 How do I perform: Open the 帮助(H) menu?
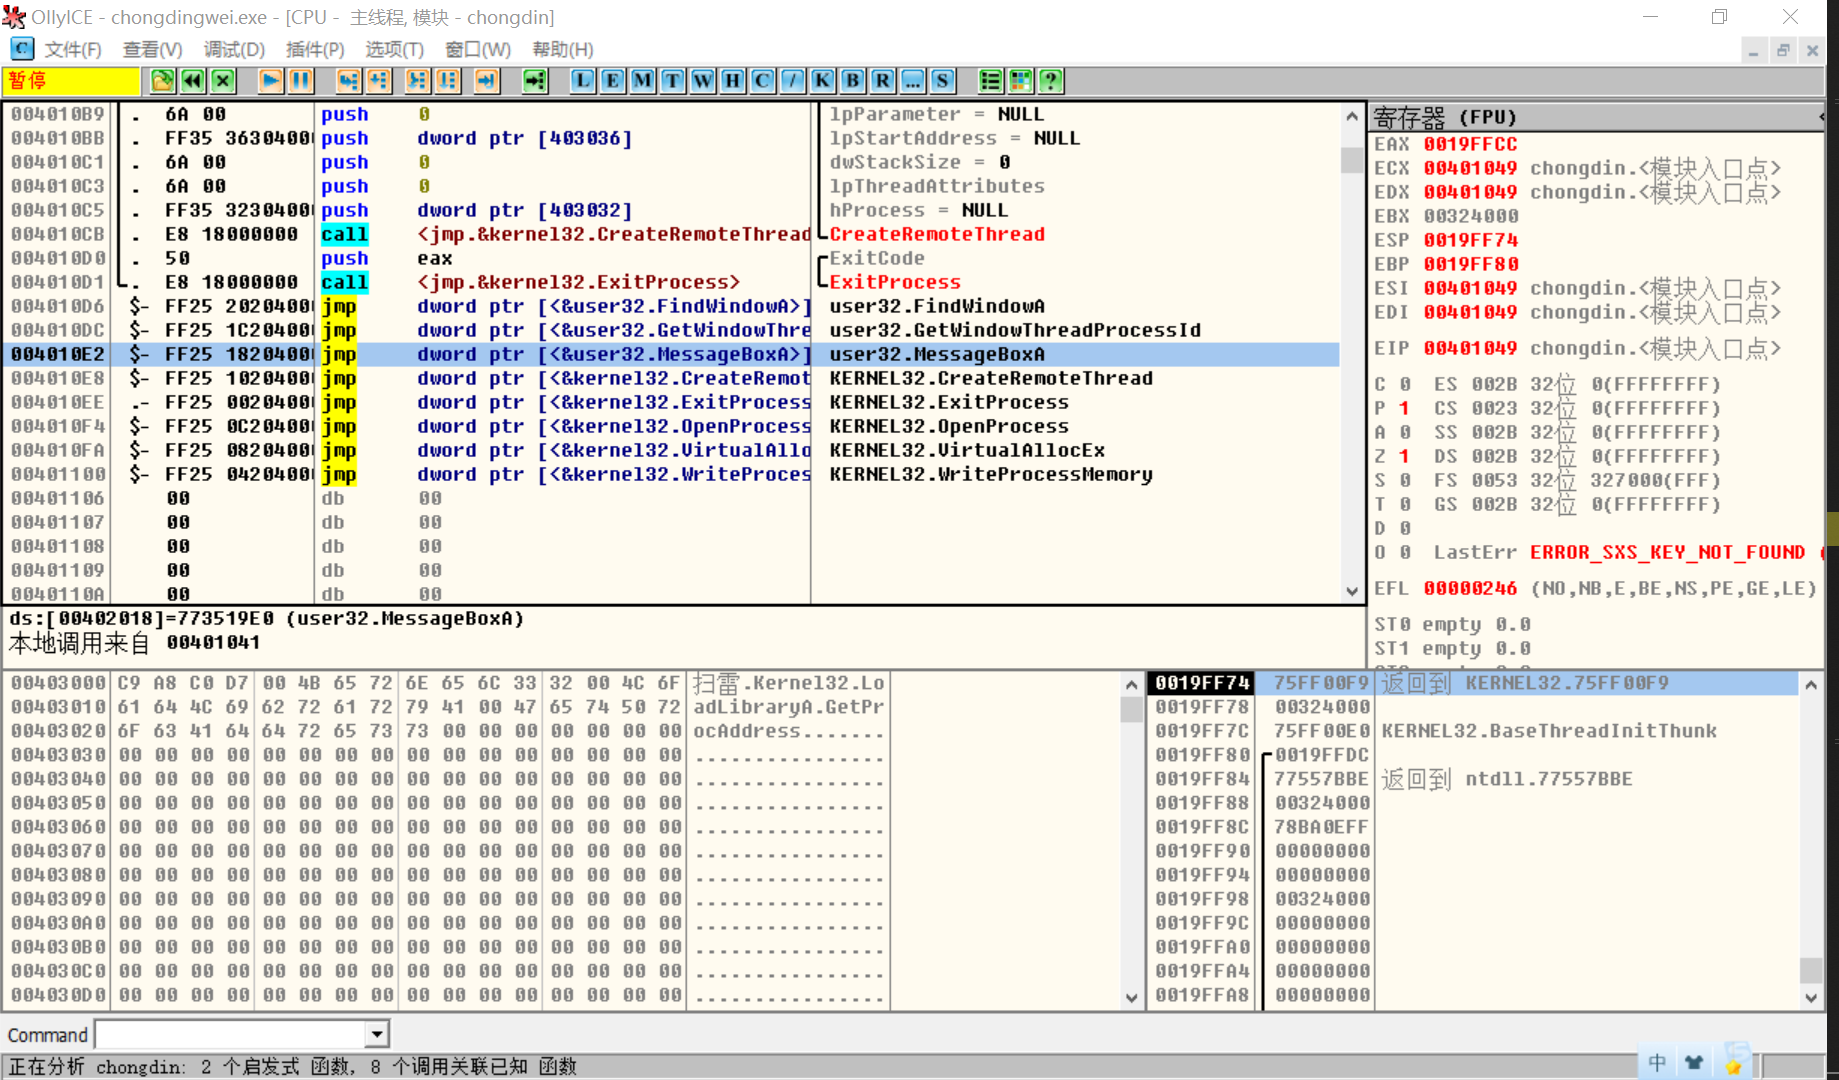coord(563,49)
